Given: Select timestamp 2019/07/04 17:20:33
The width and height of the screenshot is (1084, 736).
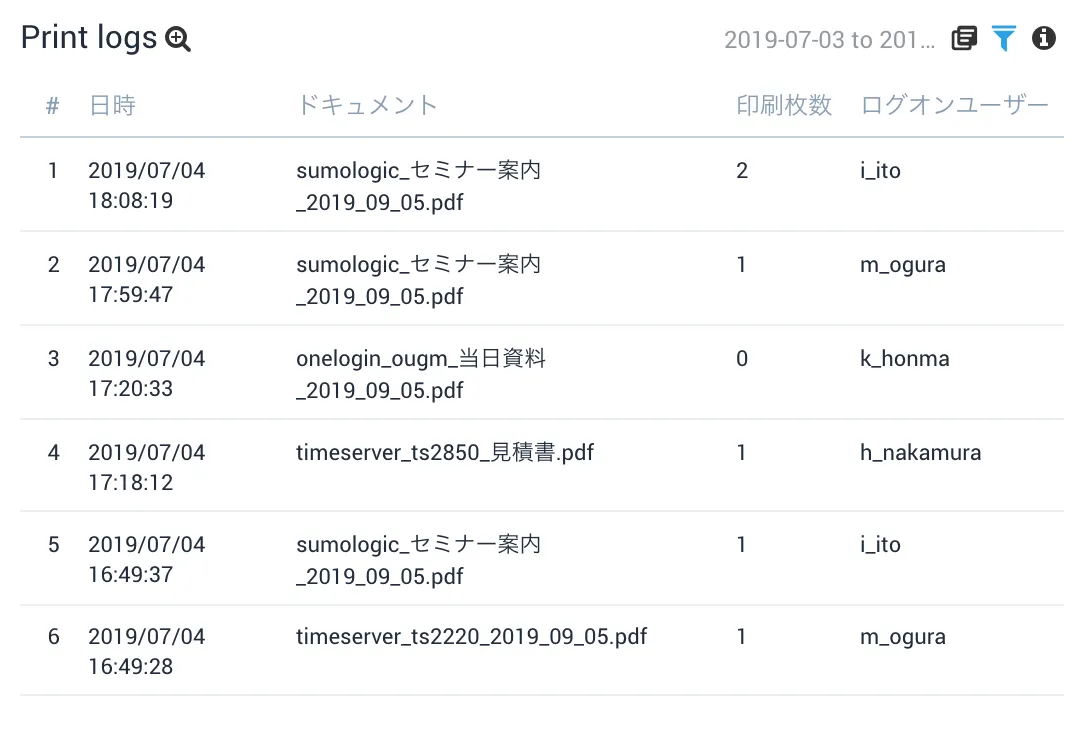Looking at the screenshot, I should [x=147, y=373].
